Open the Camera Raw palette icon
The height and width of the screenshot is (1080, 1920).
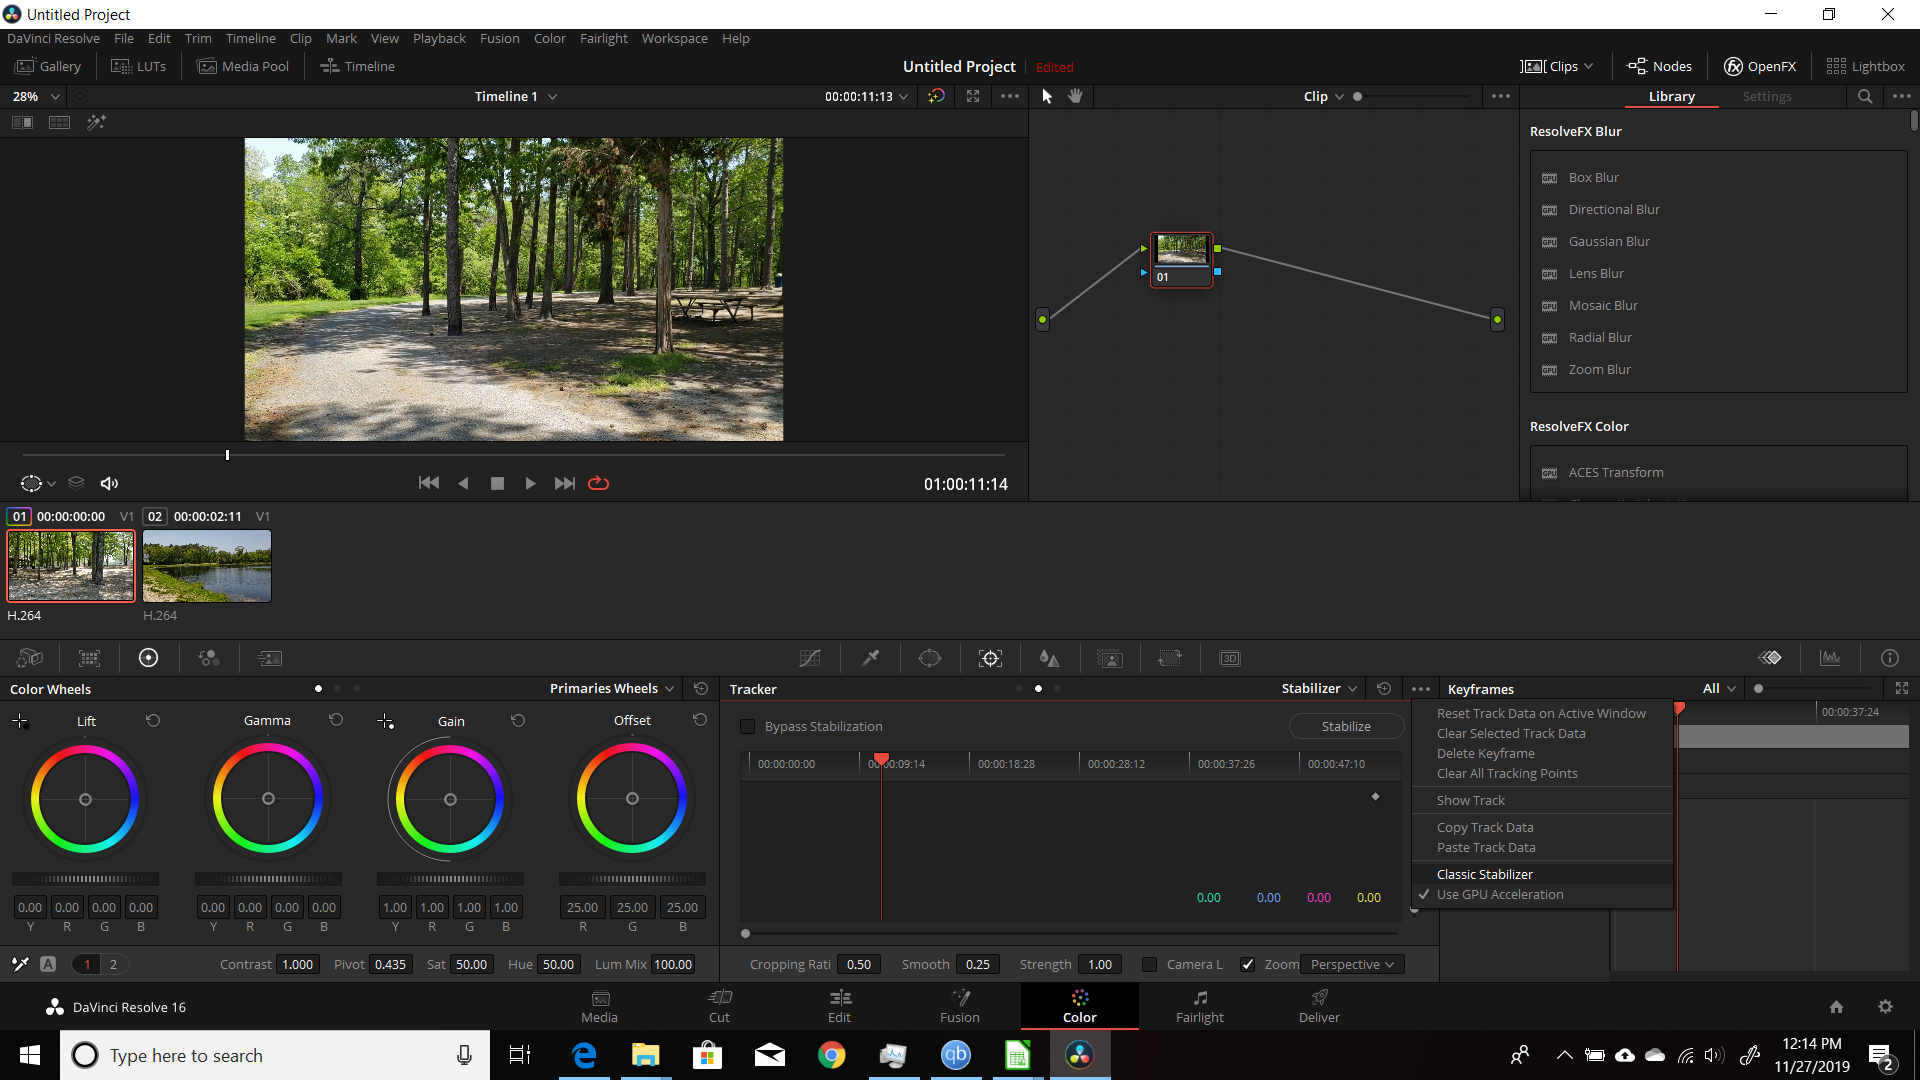point(30,658)
